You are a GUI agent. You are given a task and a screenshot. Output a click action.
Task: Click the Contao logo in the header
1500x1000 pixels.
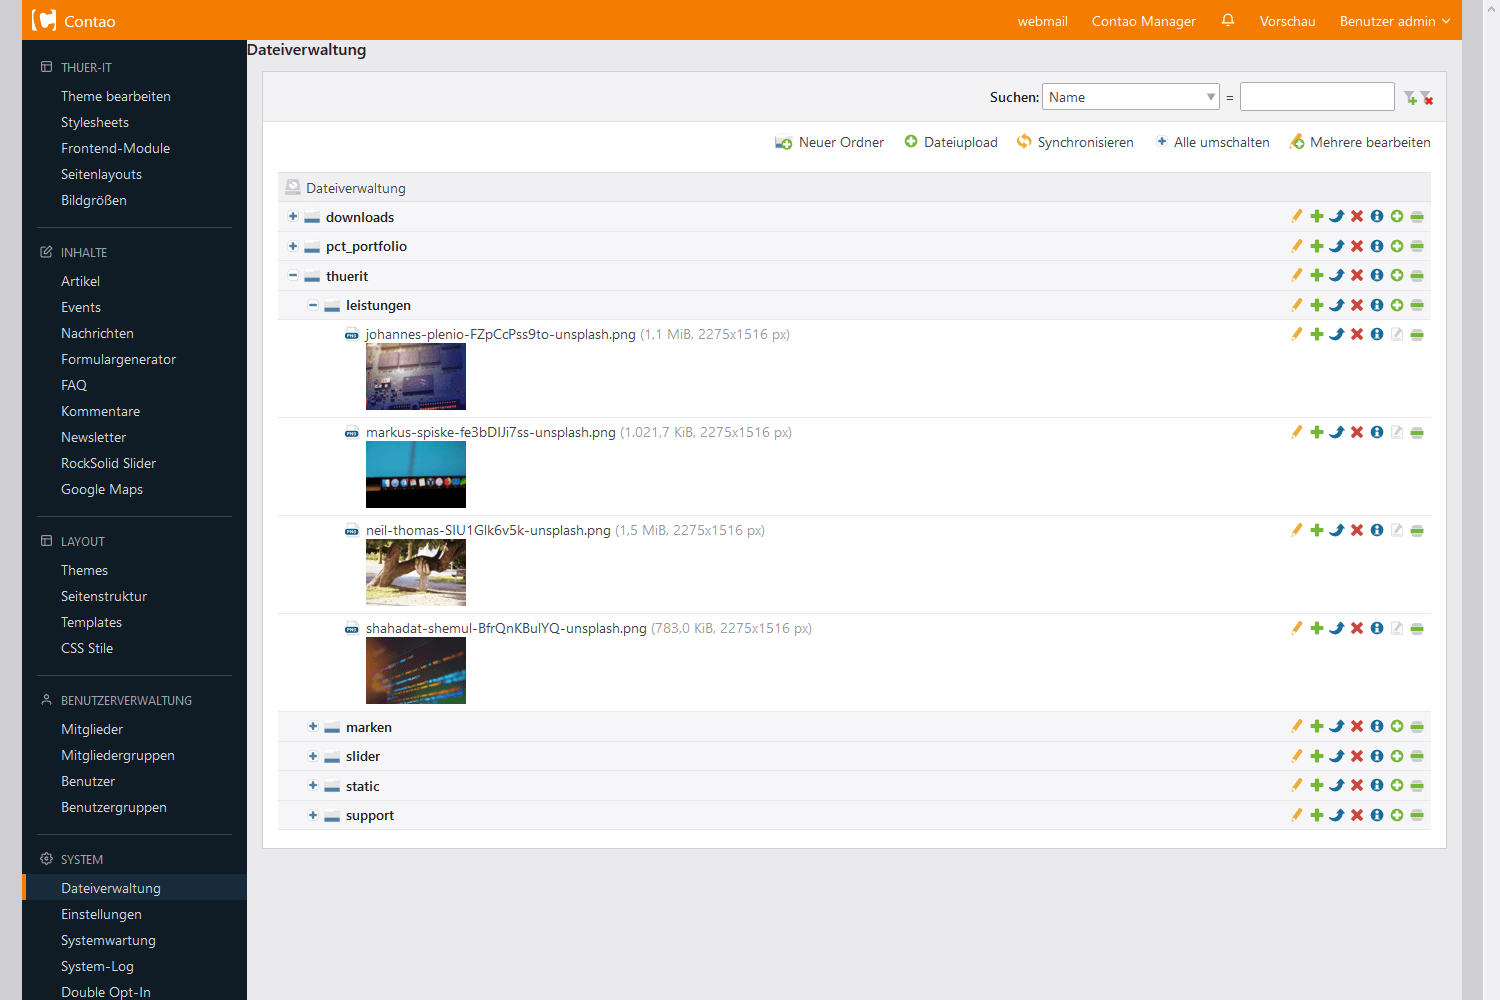[x=44, y=20]
